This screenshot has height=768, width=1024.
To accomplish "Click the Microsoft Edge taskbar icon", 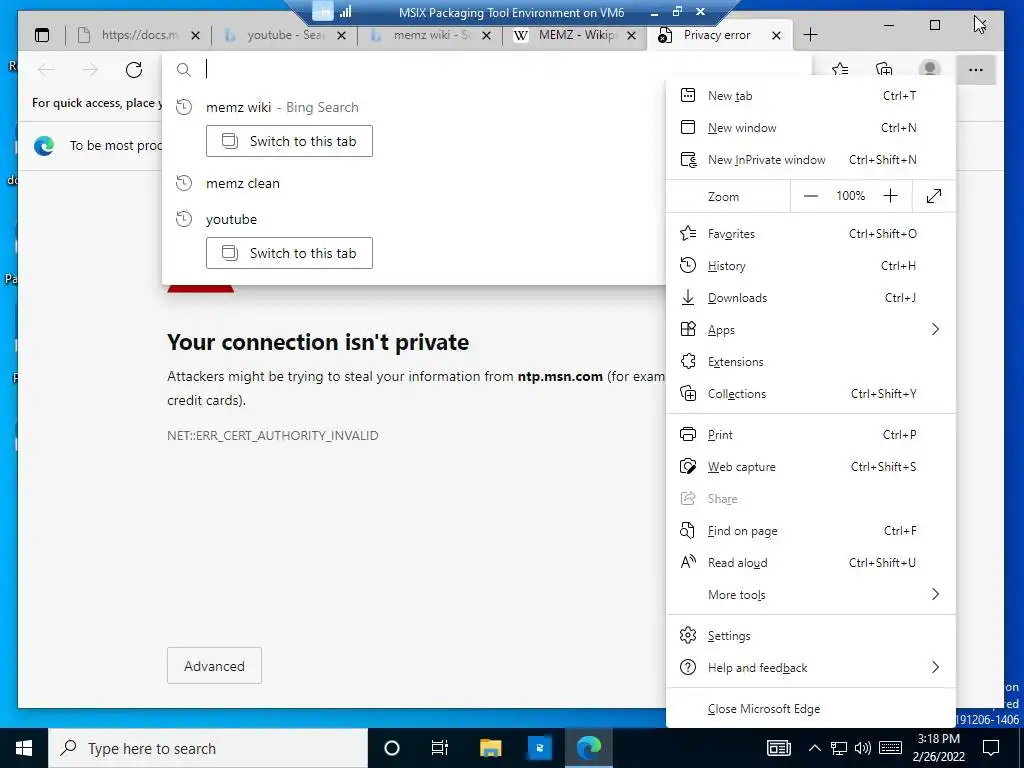I will coord(589,748).
